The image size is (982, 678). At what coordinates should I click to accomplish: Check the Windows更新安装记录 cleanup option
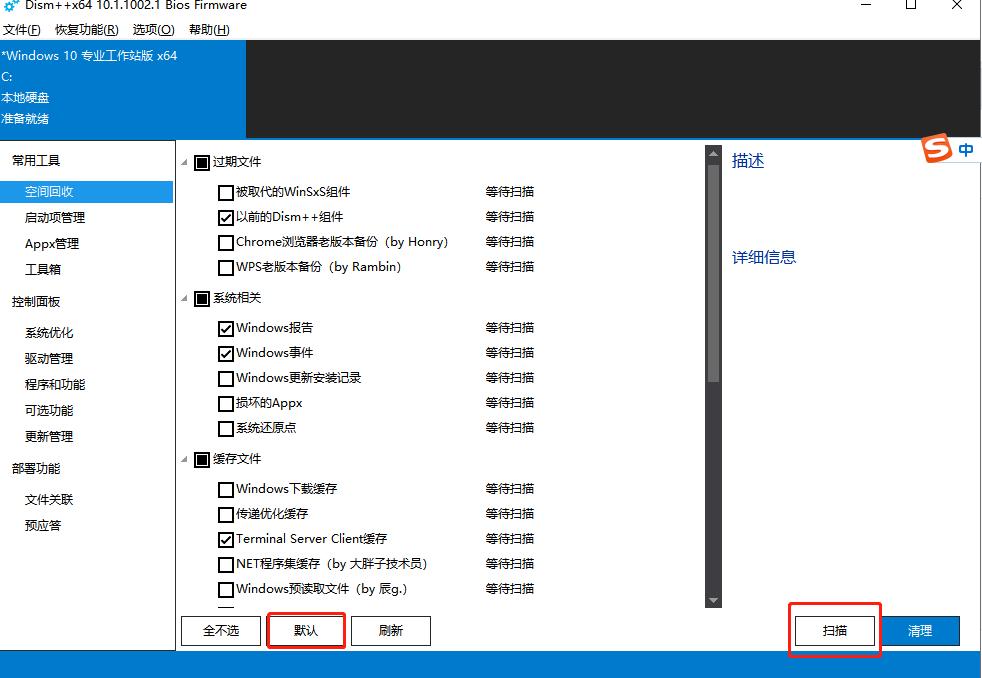[x=226, y=378]
